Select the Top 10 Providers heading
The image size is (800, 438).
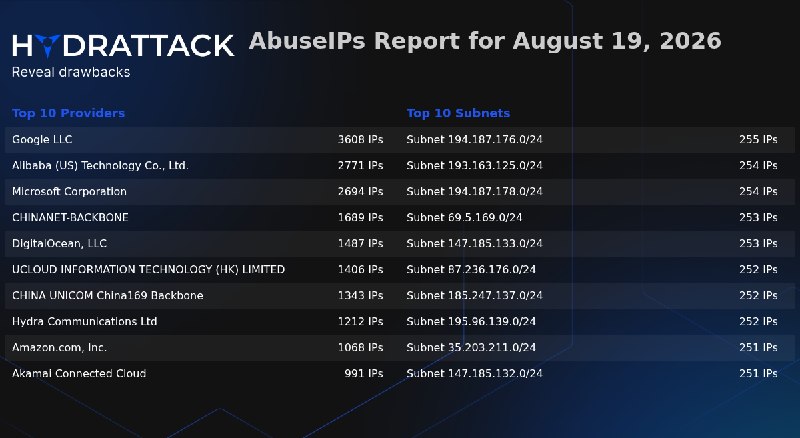[68, 113]
